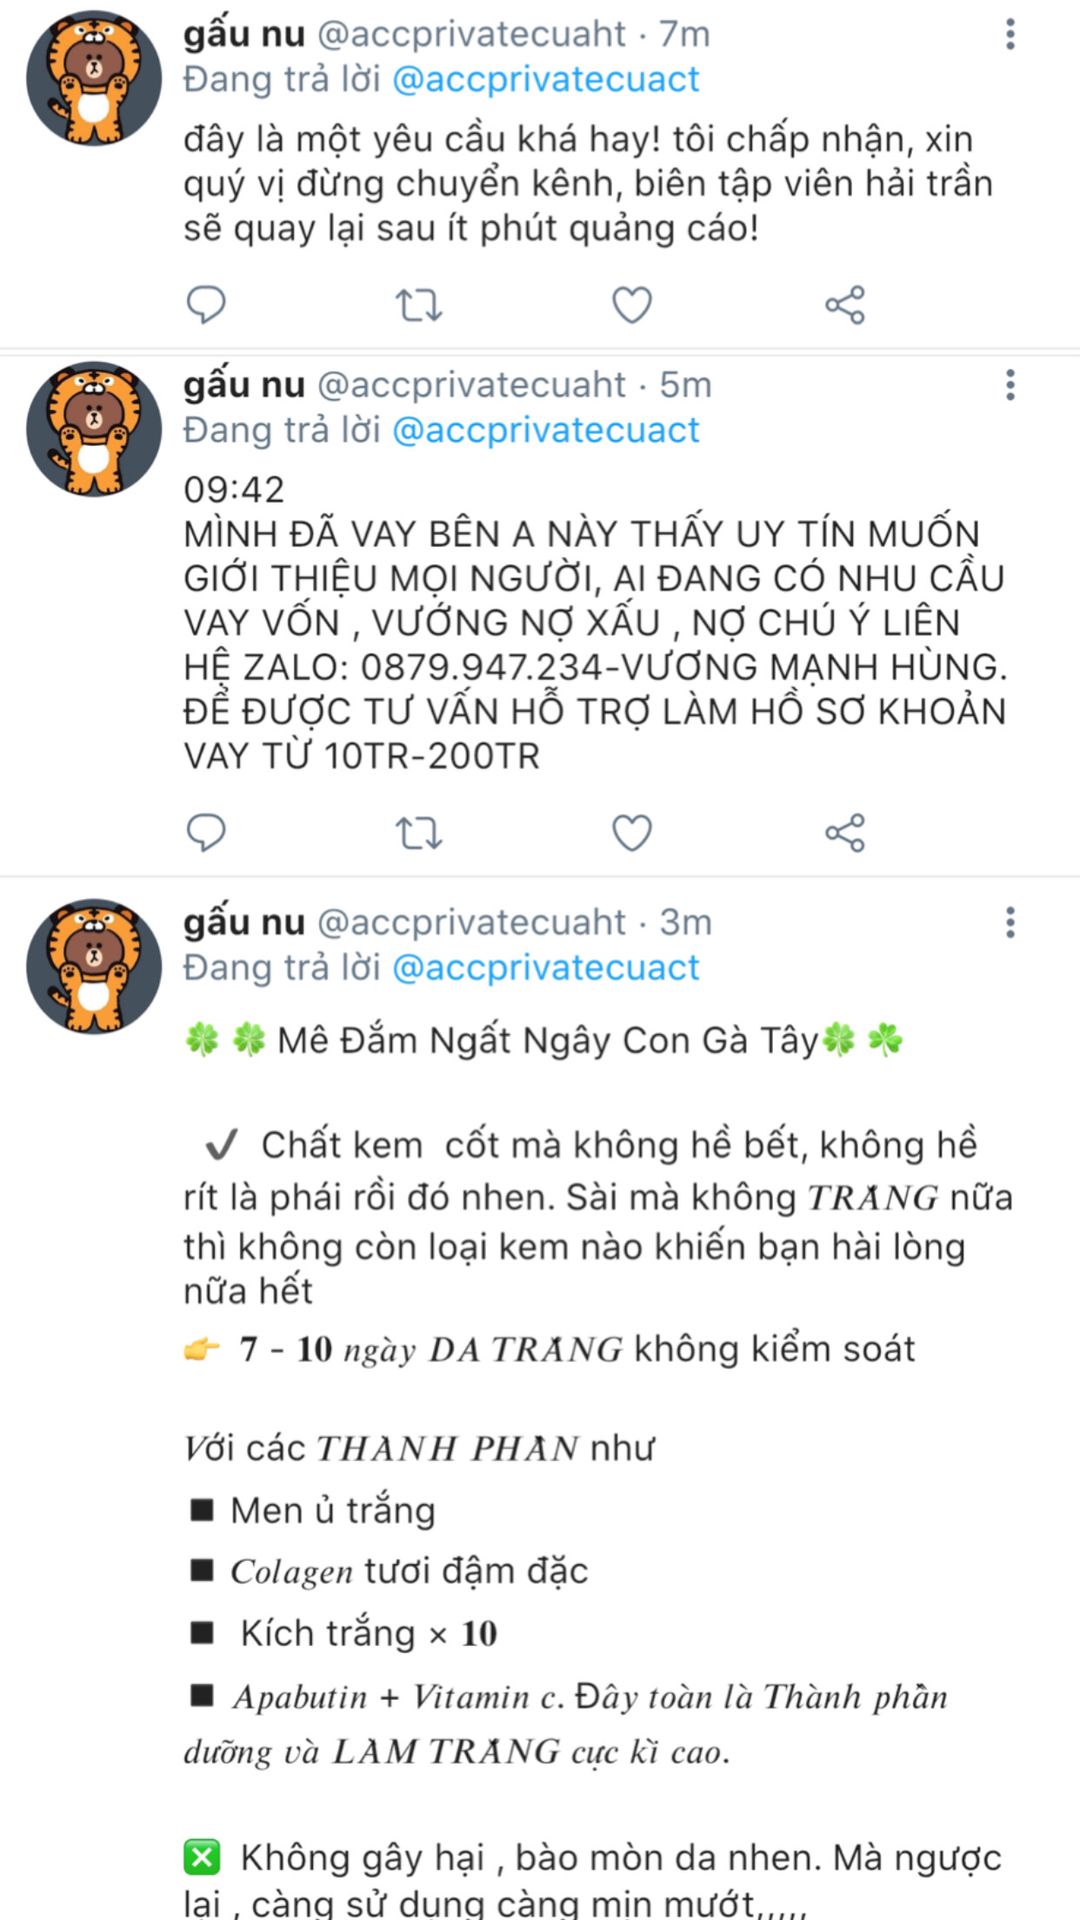This screenshot has height=1920, width=1080.
Task: Retweet the first tweet posted 7m ago
Action: pos(419,304)
